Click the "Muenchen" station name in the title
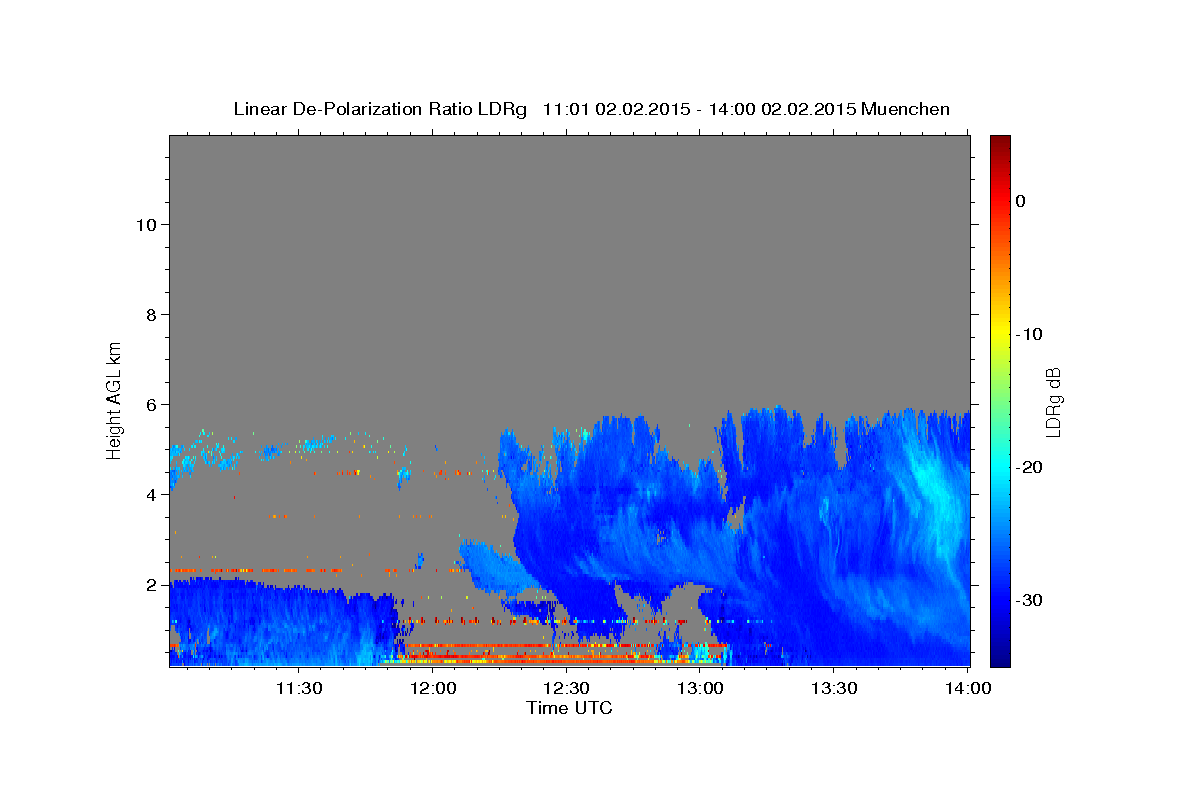The width and height of the screenshot is (1200, 800). click(906, 109)
